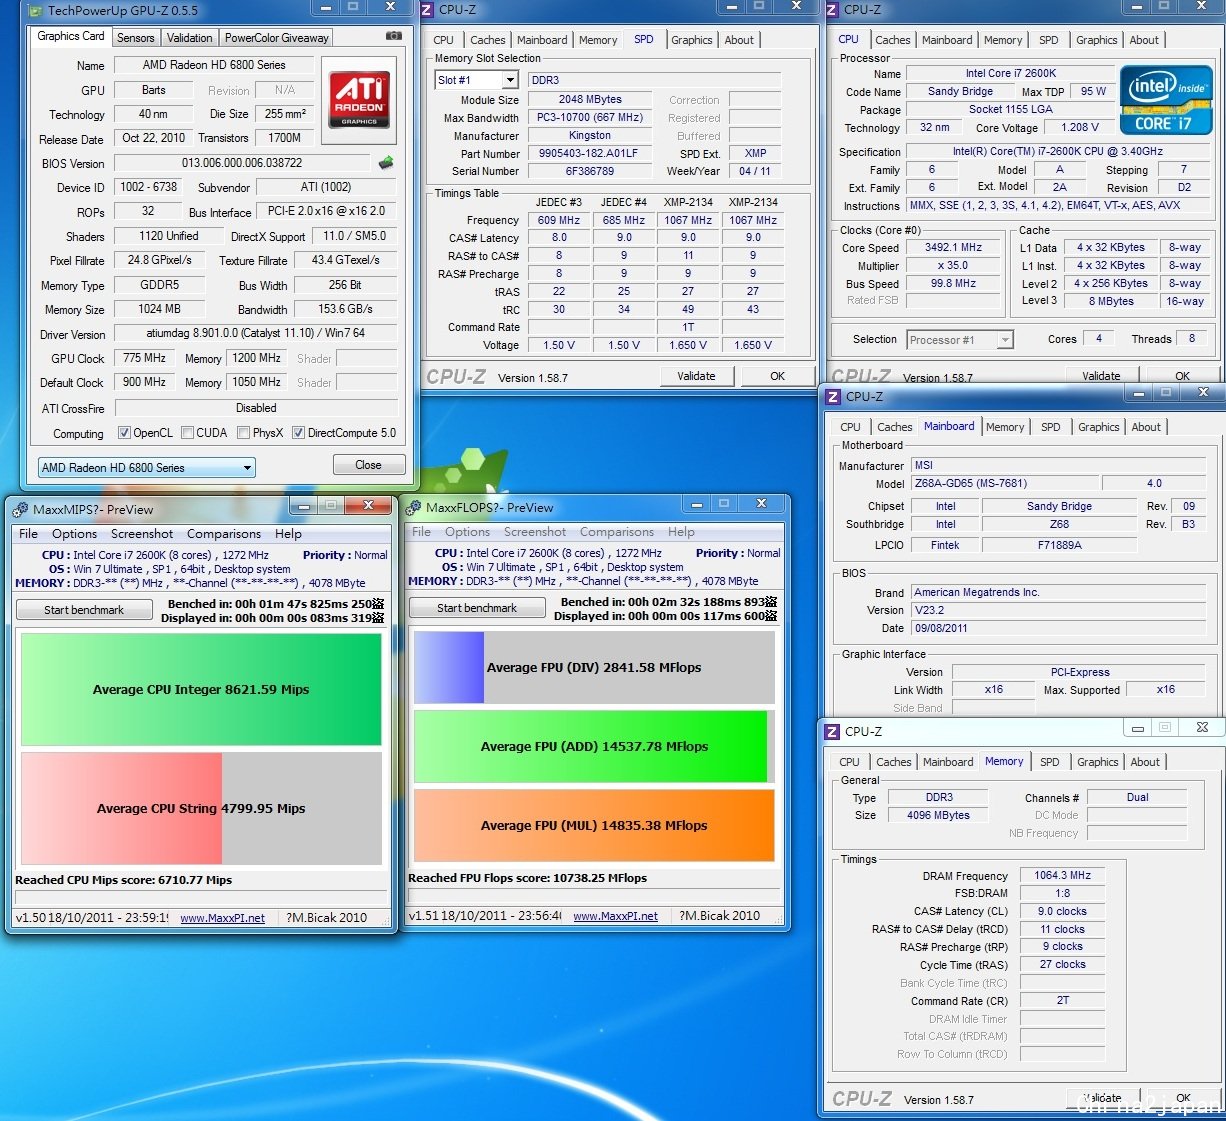Click the Intel Core i7 logo badge
Viewport: 1226px width, 1121px height.
[1166, 100]
